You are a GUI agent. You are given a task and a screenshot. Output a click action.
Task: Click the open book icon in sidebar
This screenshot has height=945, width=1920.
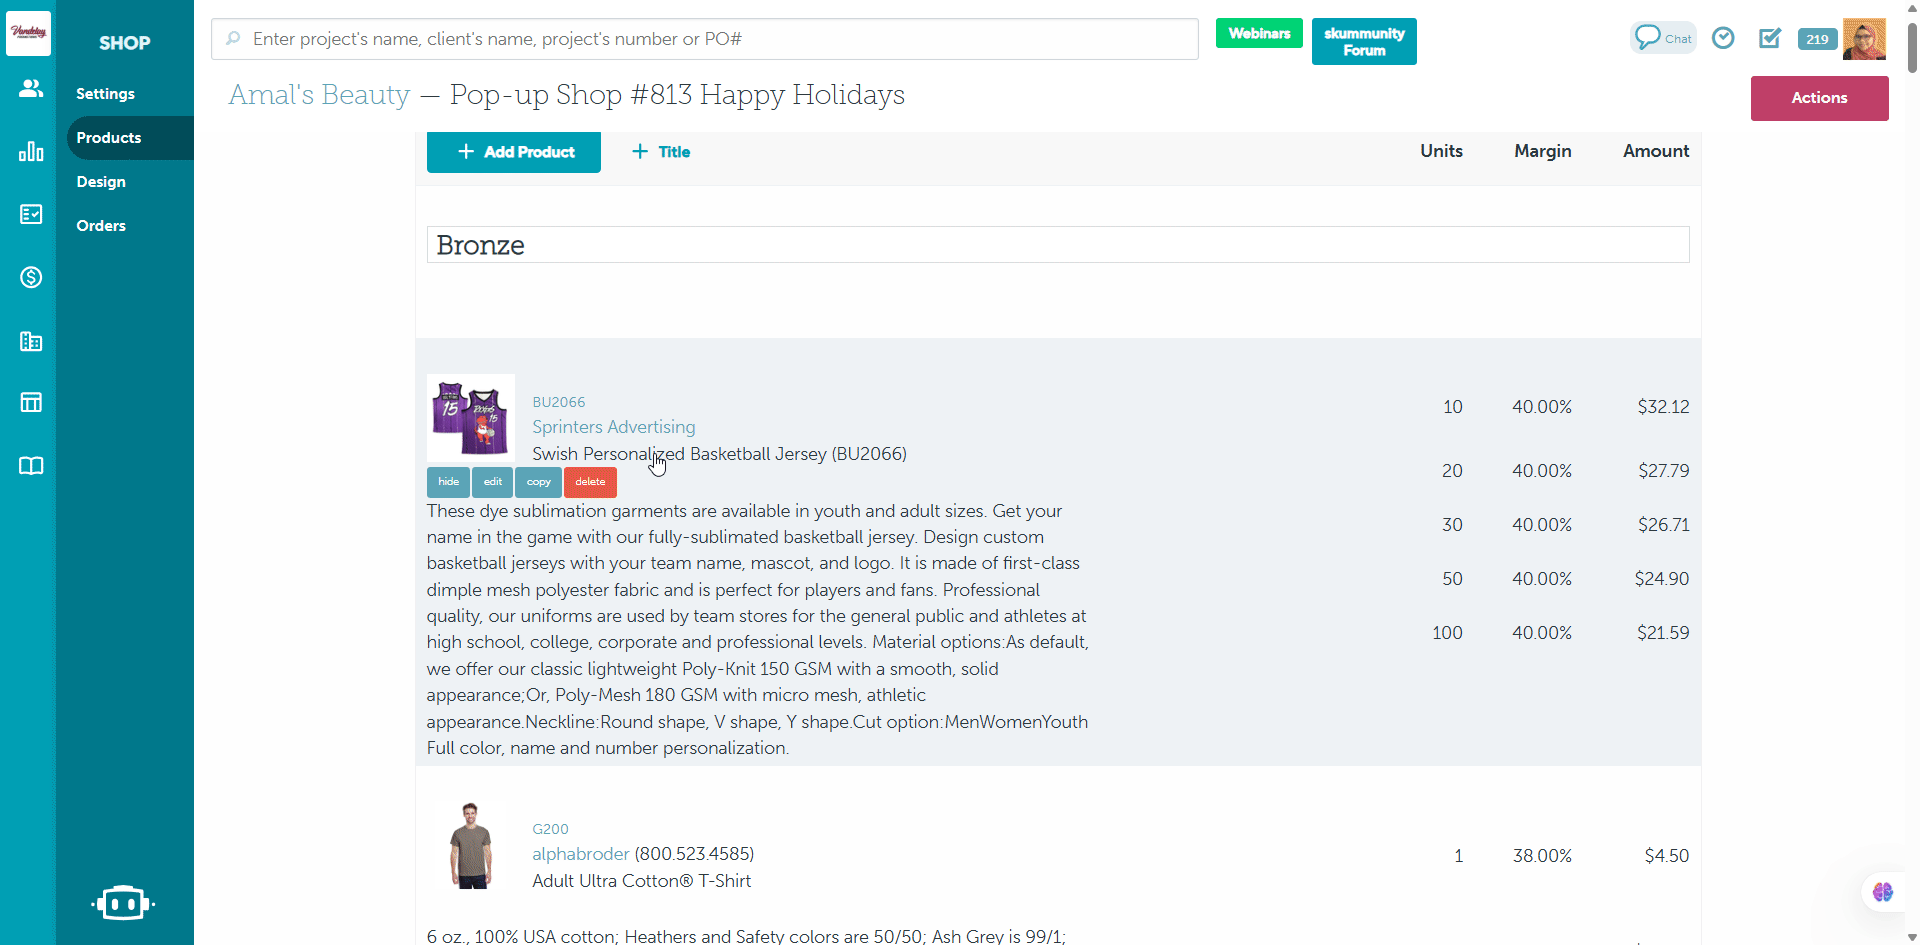click(31, 466)
